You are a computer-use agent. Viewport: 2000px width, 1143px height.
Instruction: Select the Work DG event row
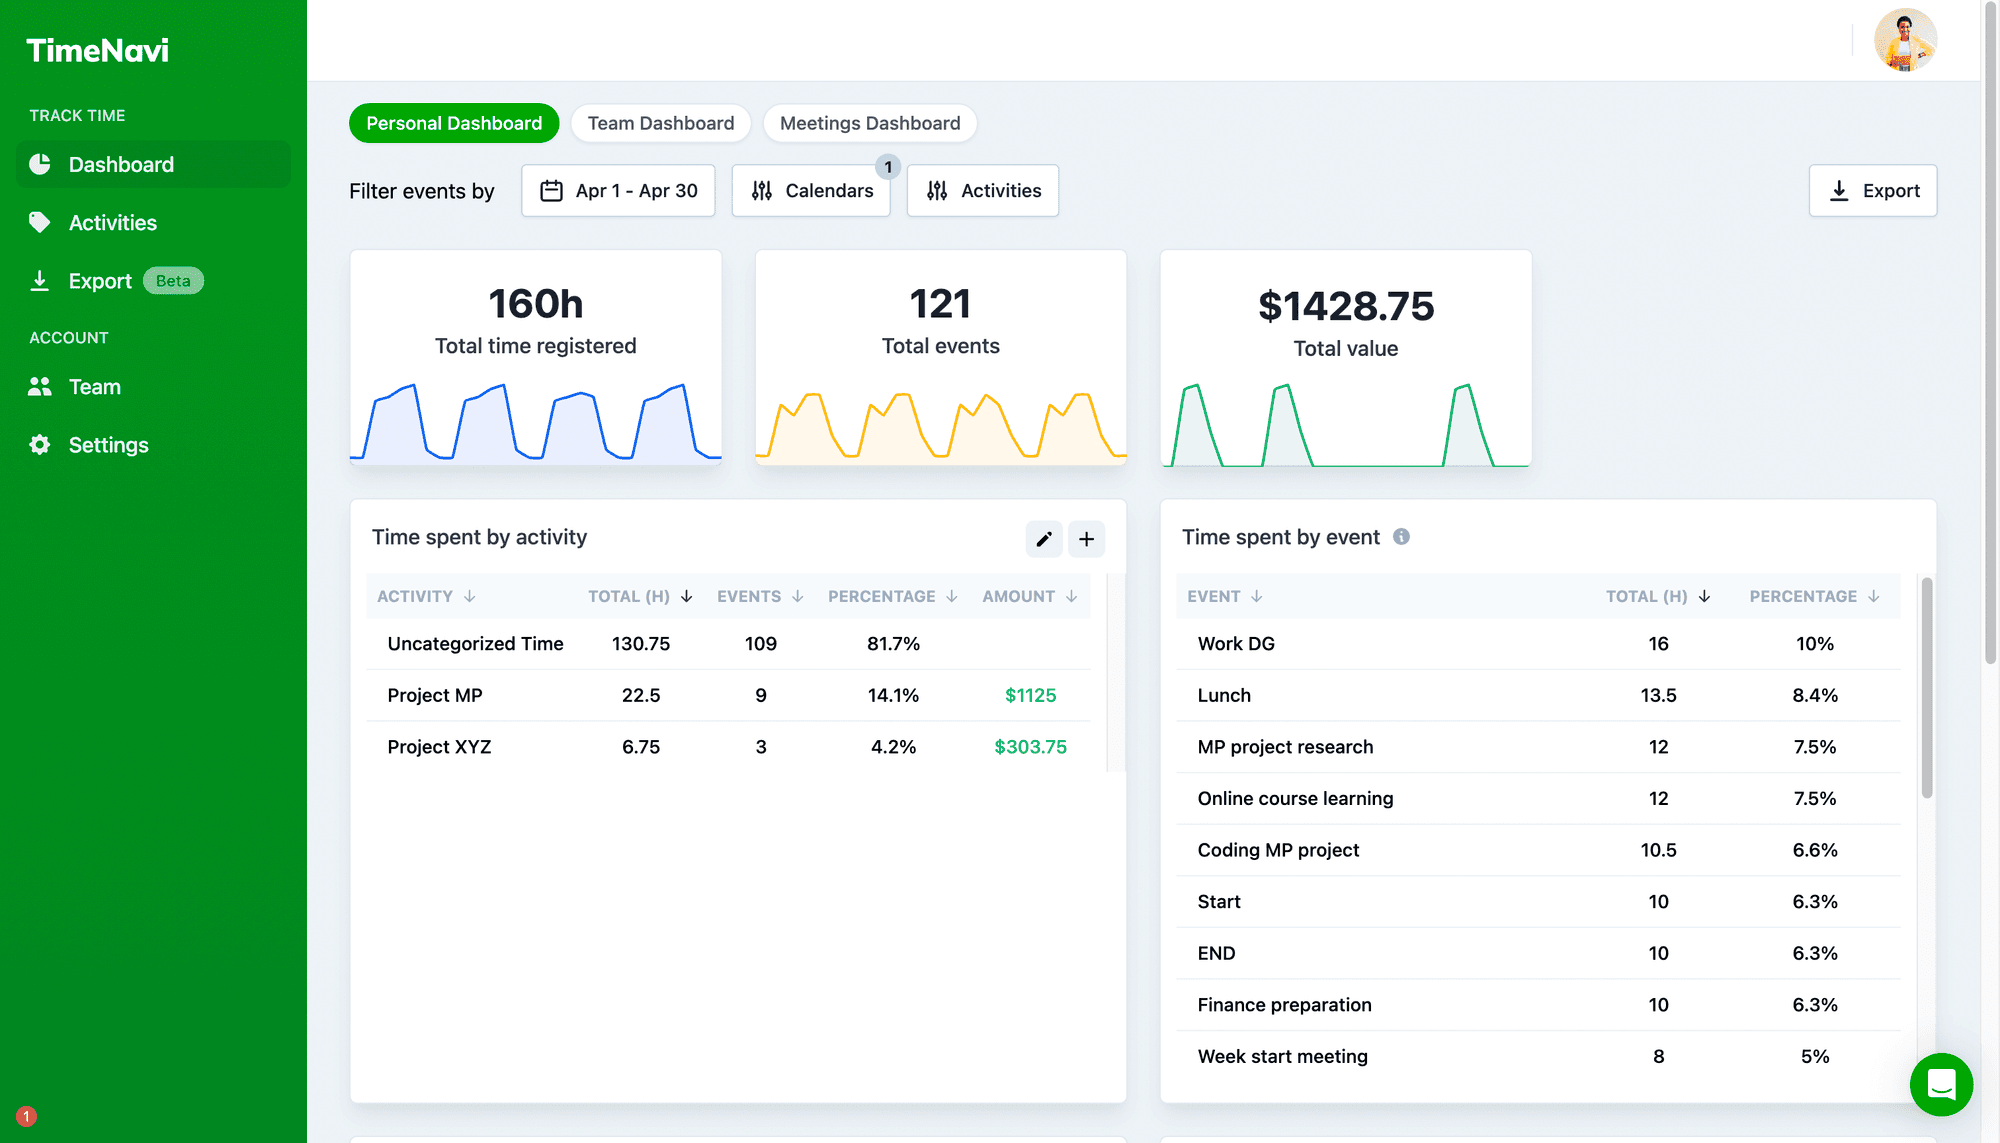(1538, 644)
